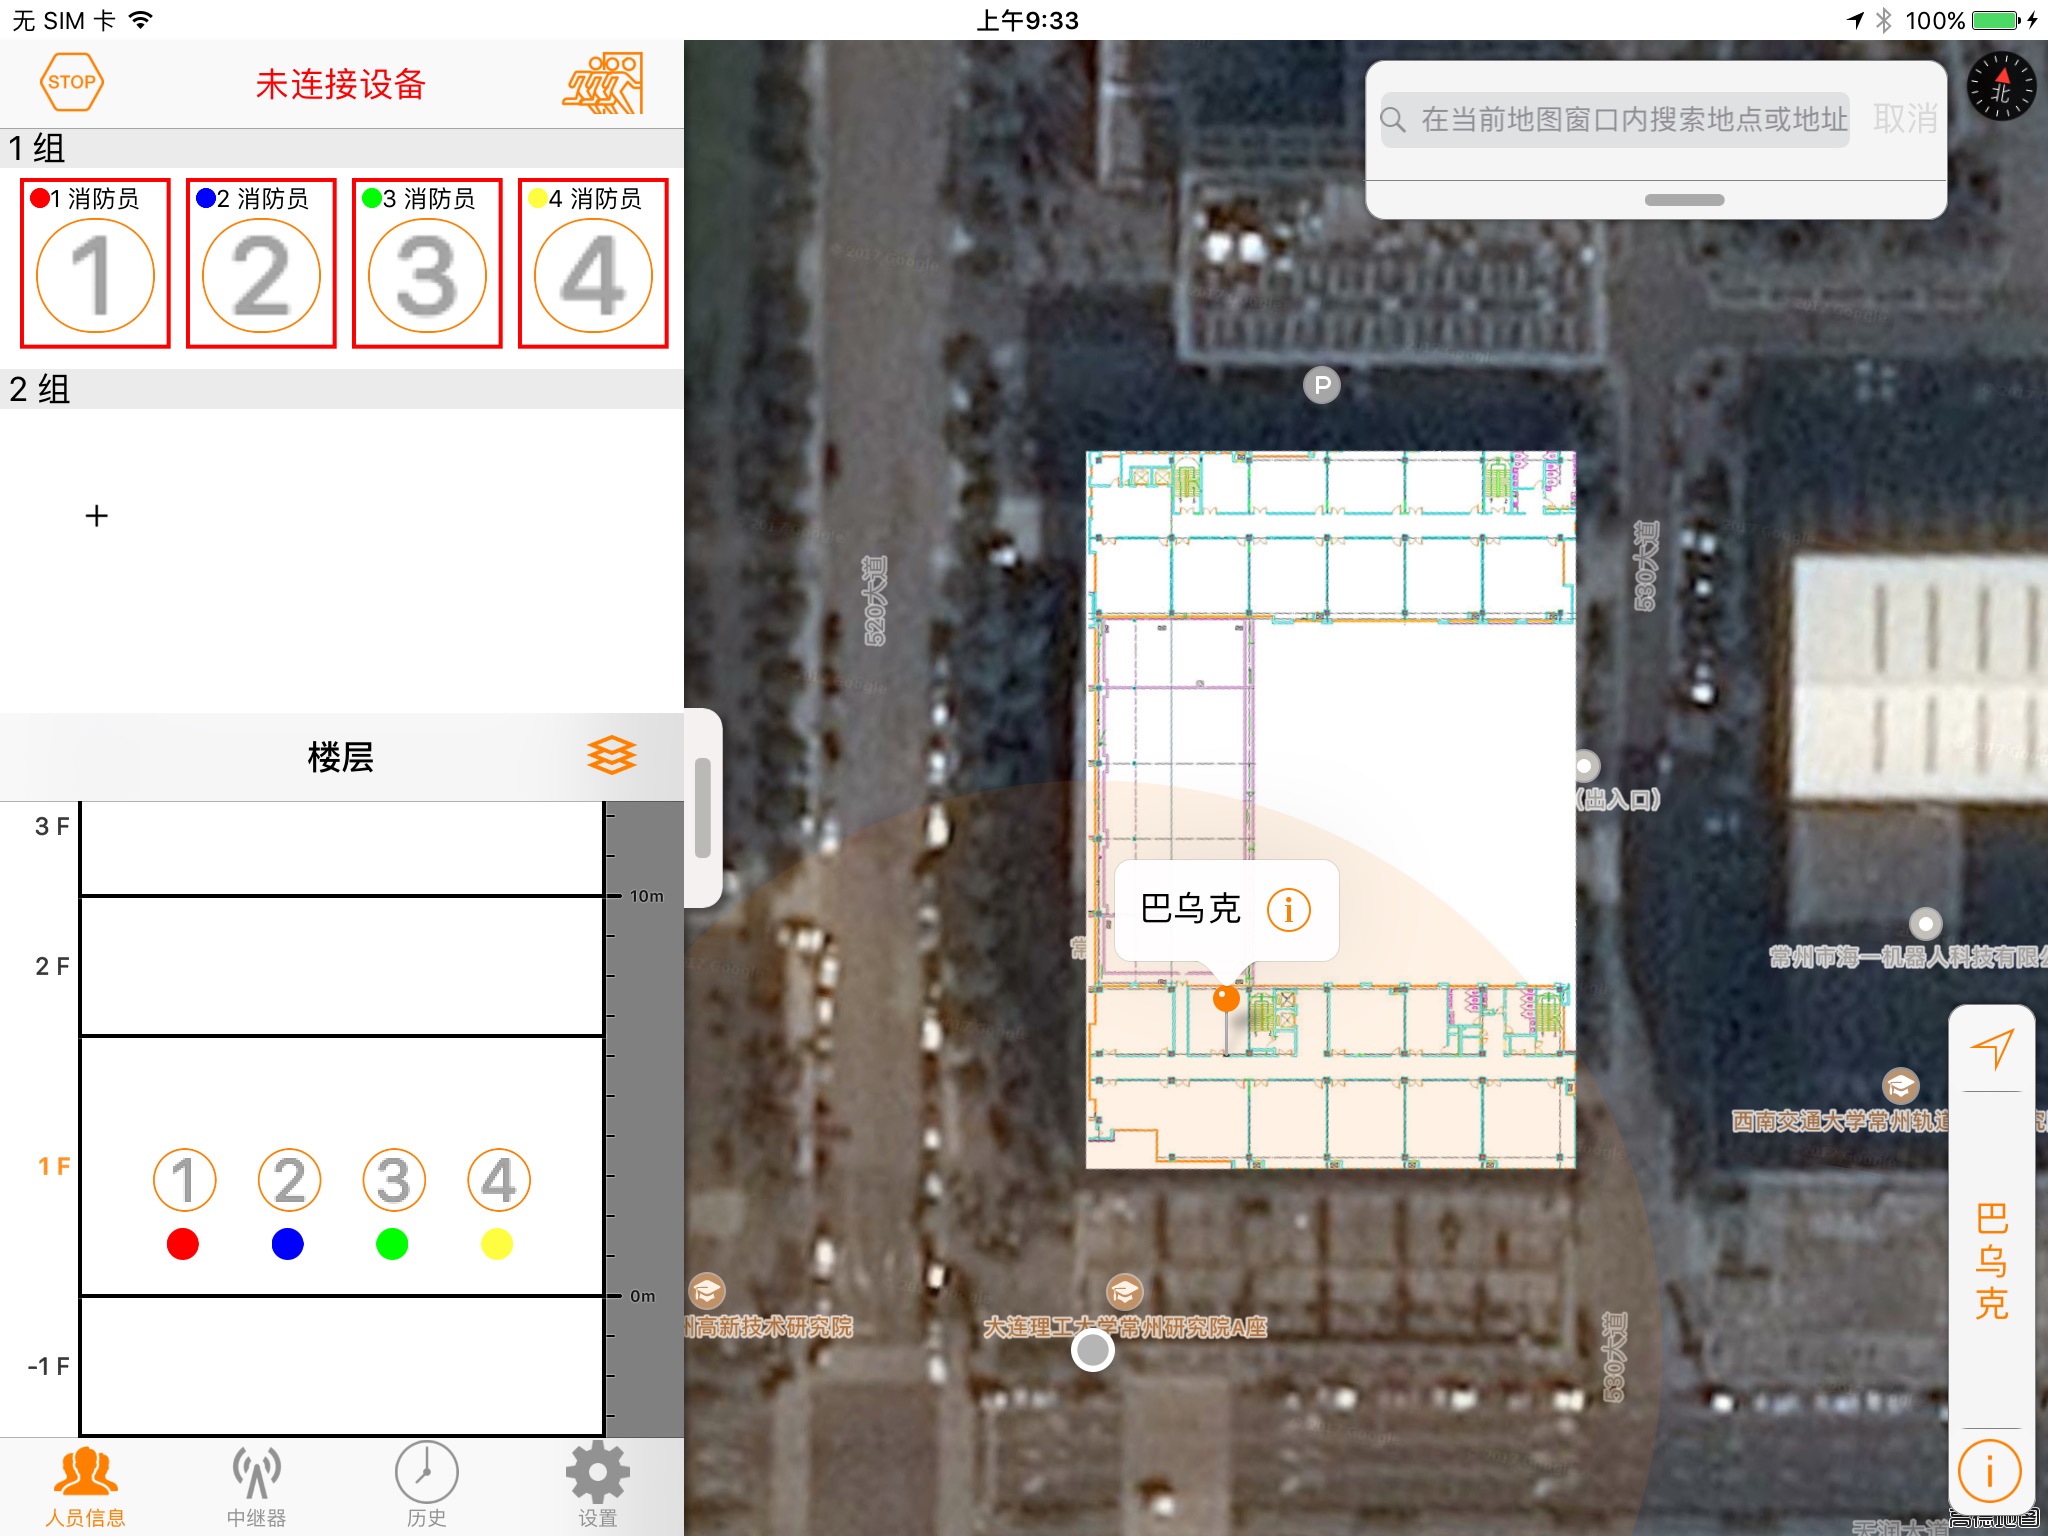Tap firefighter 3 marker on floor 1F

coord(394,1180)
